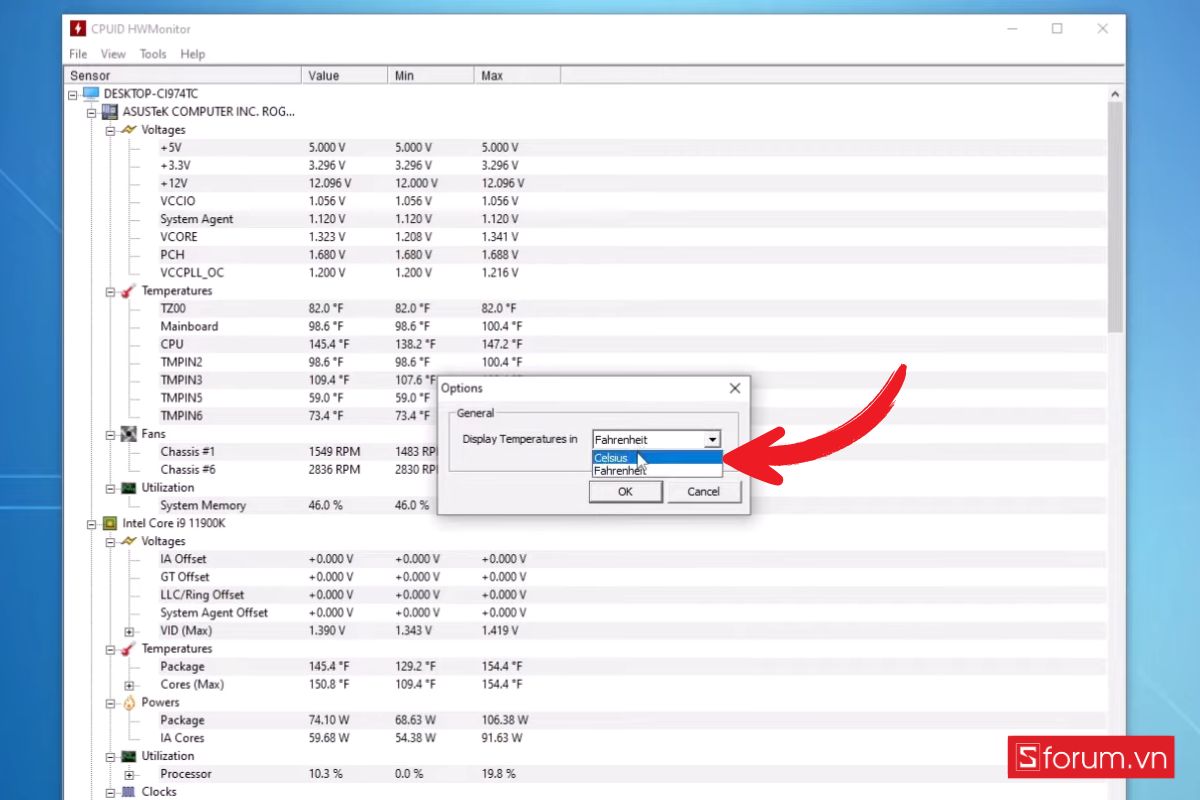Expand the VID (Max) row
This screenshot has height=800, width=1200.
(129, 631)
